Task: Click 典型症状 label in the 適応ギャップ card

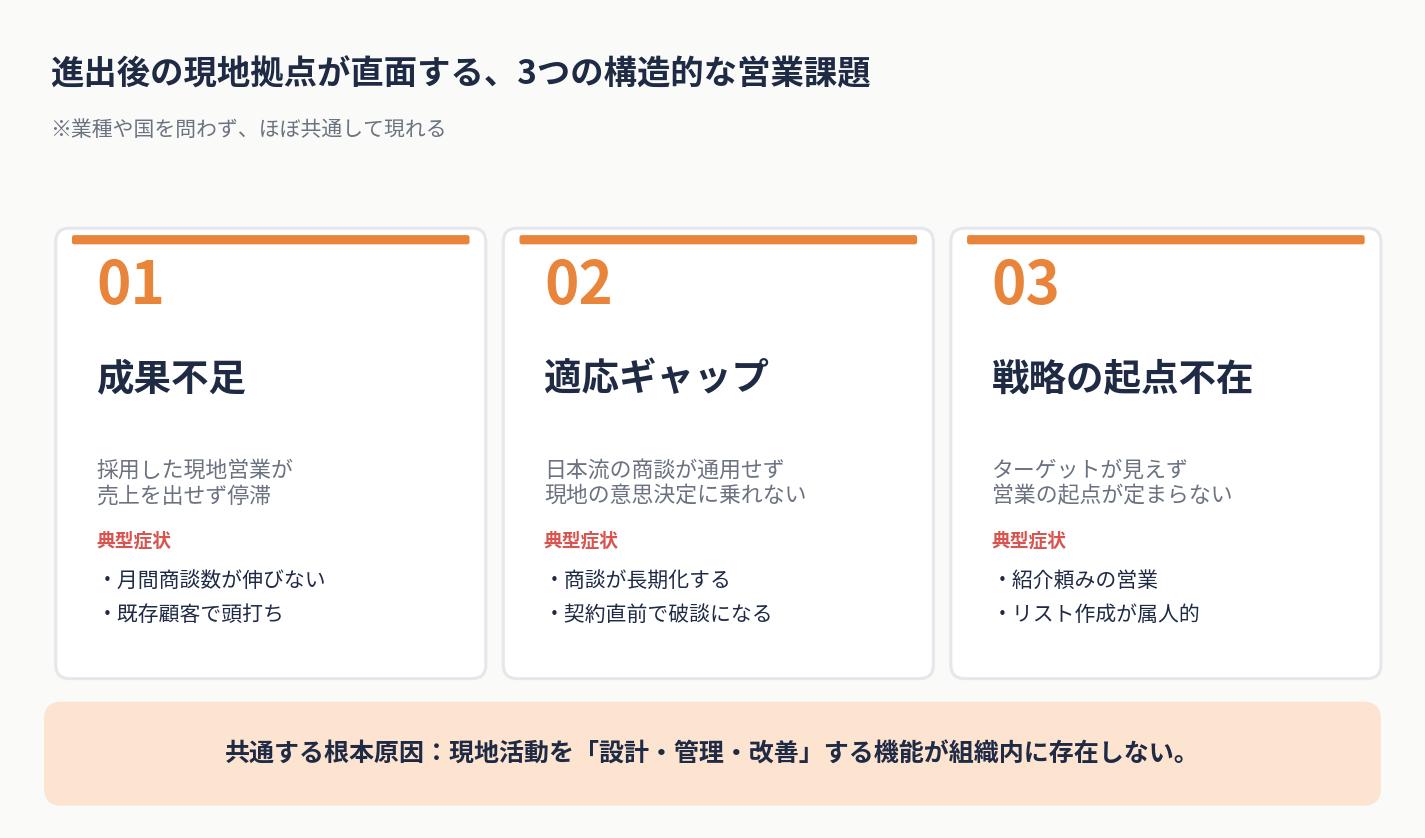Action: point(581,541)
